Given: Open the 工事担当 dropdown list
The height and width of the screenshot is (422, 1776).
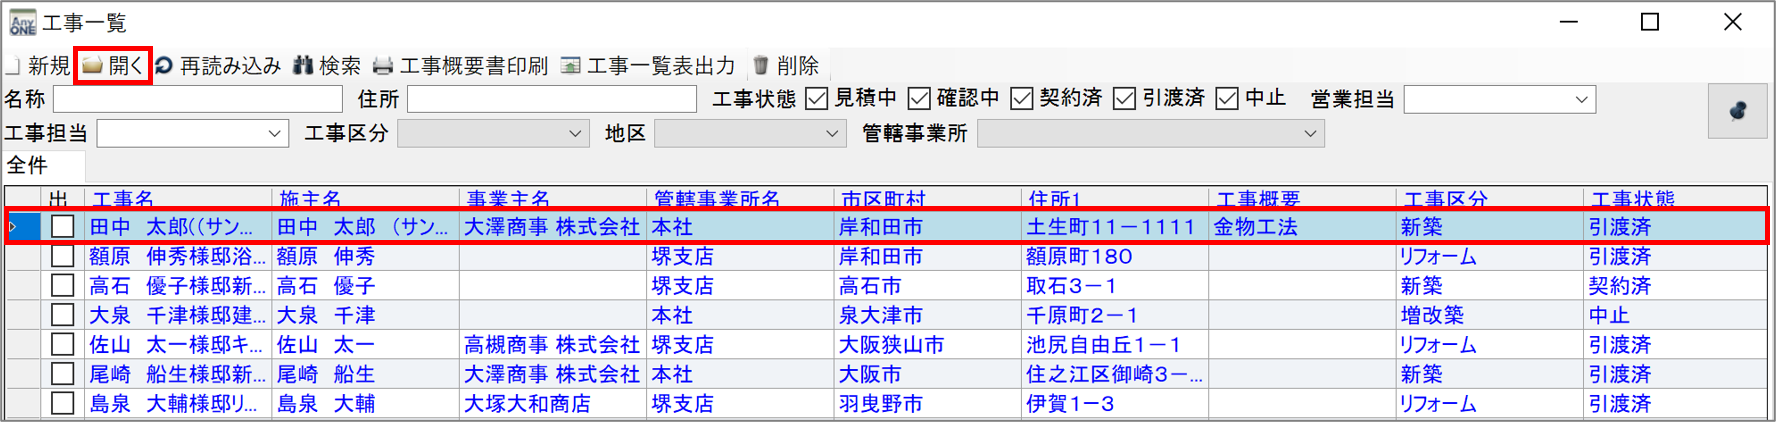Looking at the screenshot, I should pos(274,133).
